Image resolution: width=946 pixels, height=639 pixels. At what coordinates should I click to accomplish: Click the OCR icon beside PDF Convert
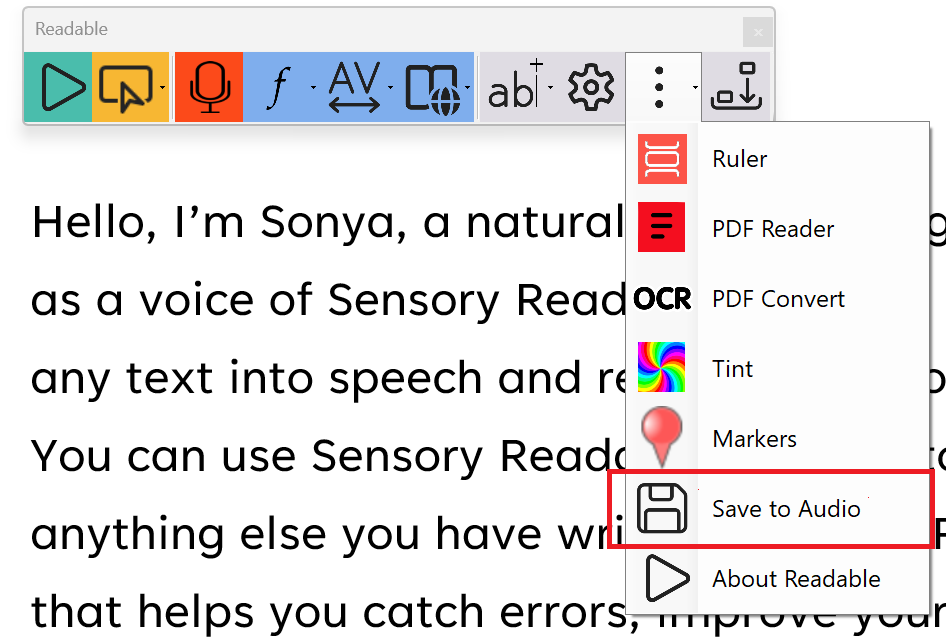[x=662, y=298]
